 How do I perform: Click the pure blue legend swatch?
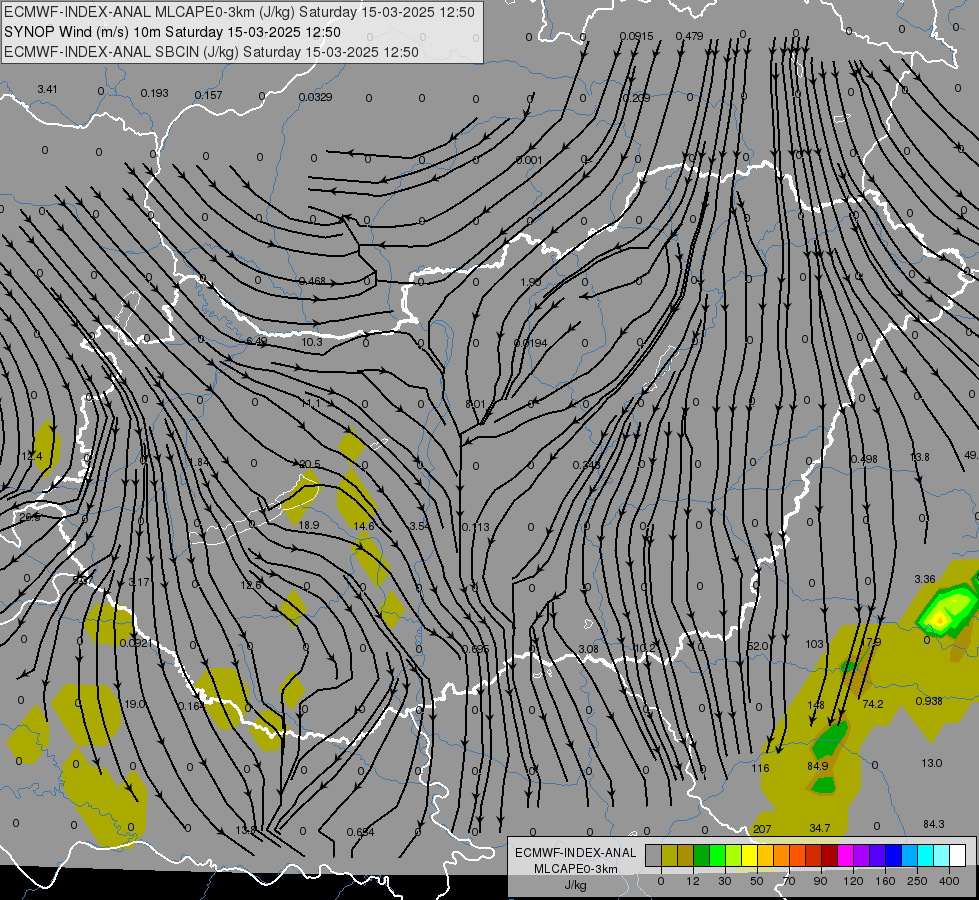point(894,855)
